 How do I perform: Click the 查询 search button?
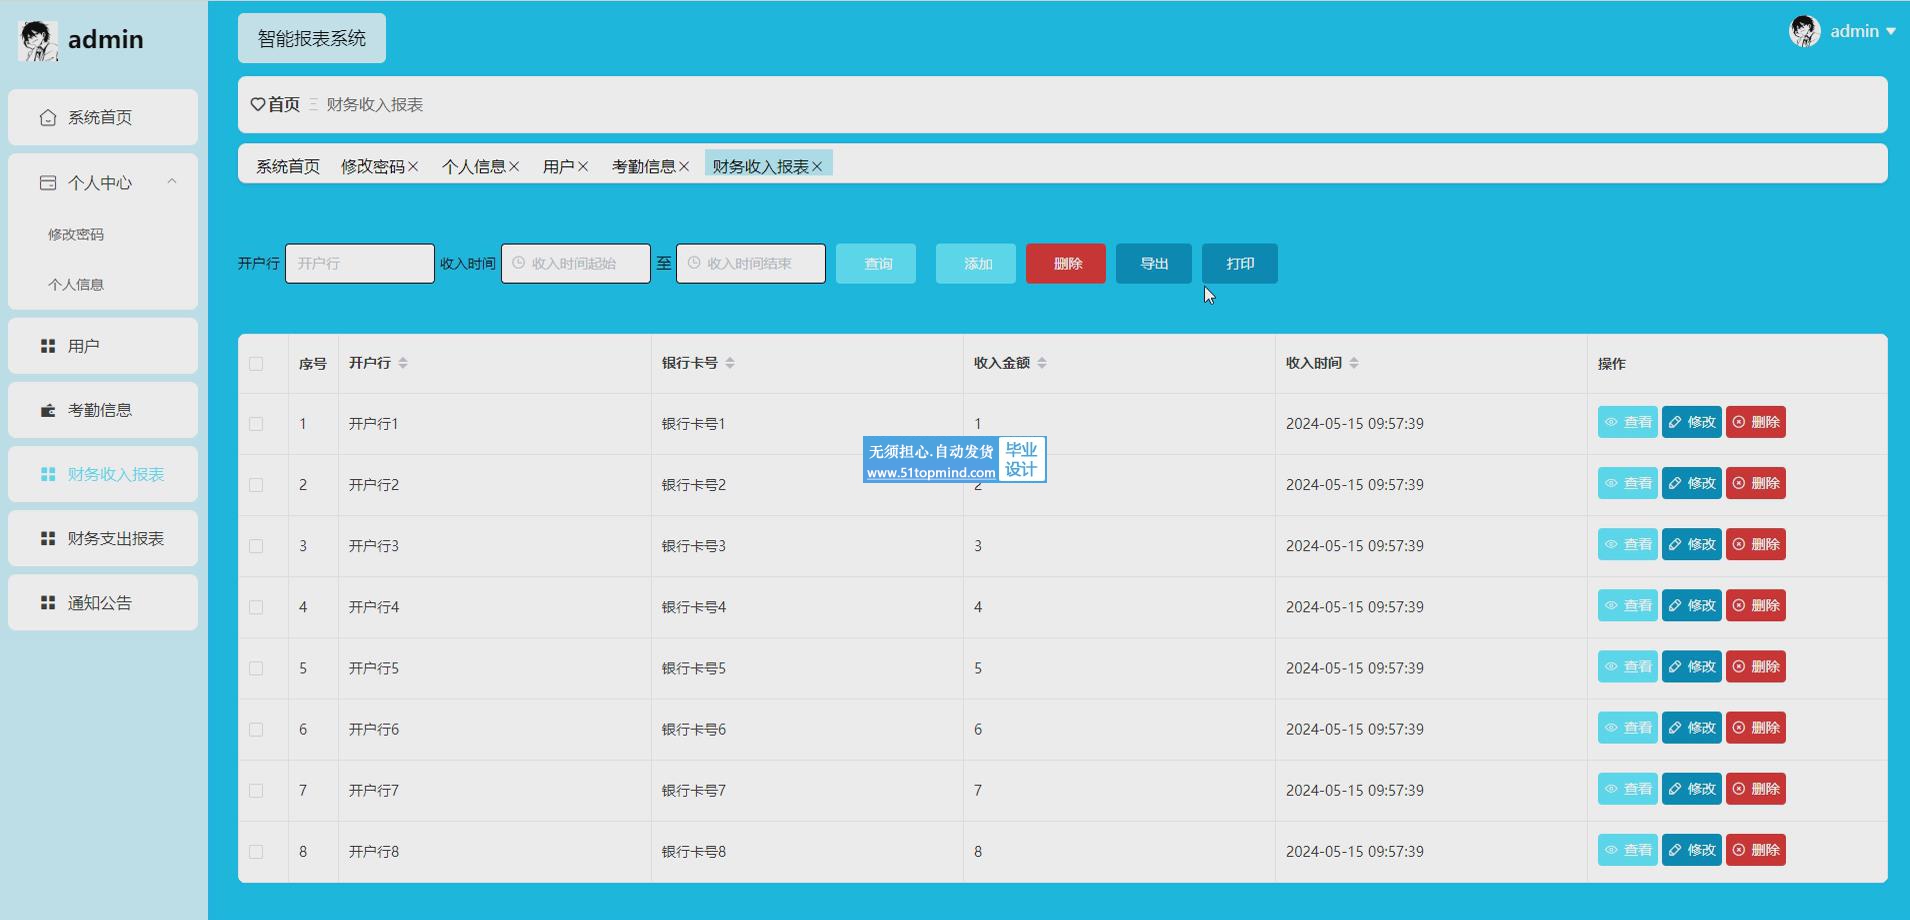coord(876,264)
